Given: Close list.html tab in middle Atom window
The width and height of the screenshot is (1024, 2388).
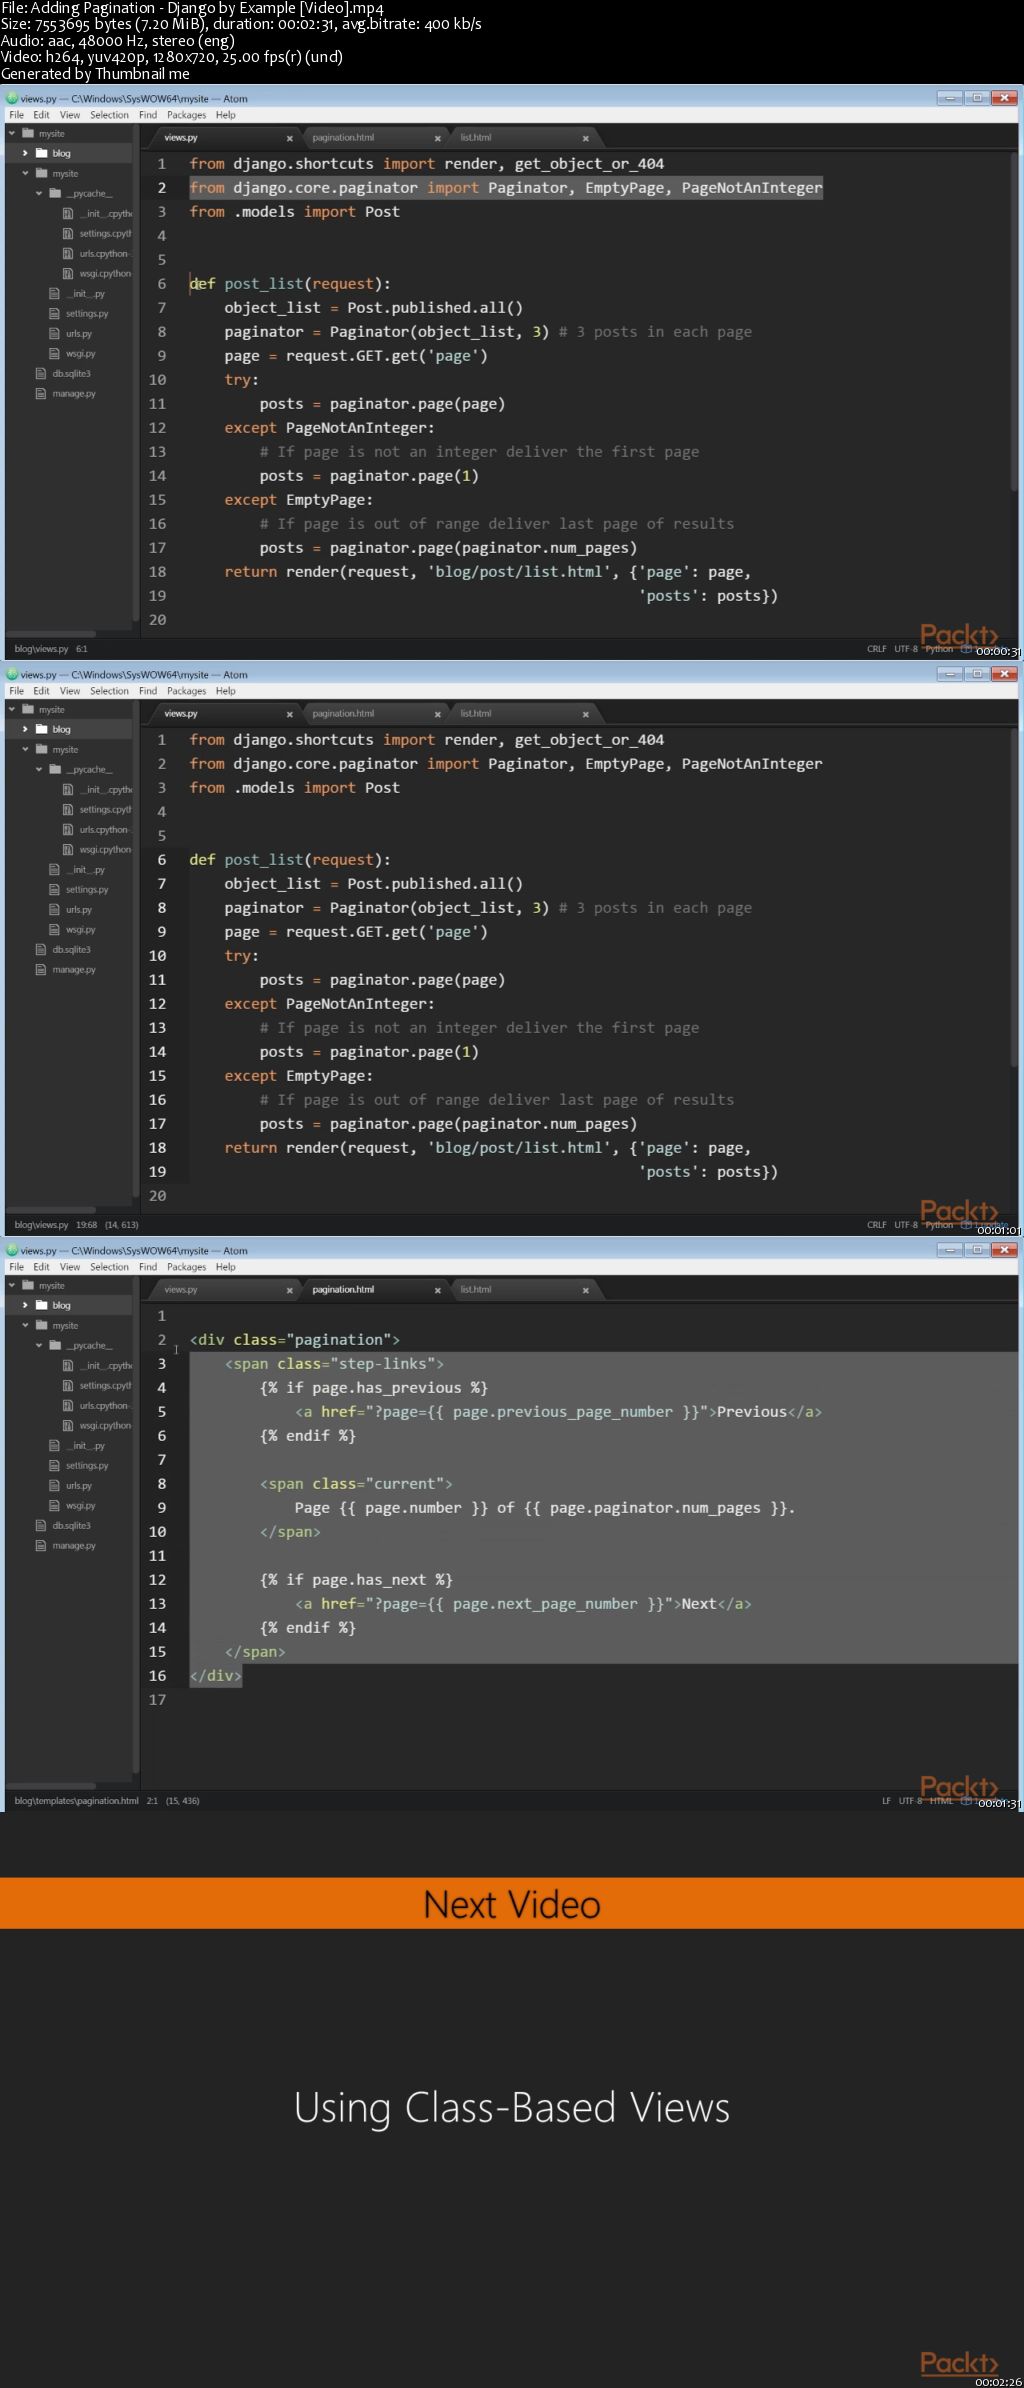Looking at the screenshot, I should click(585, 714).
